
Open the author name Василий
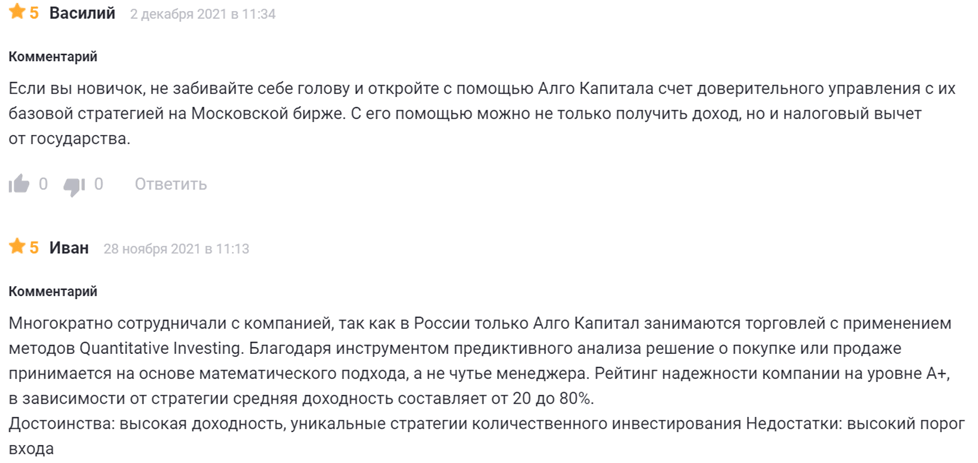82,14
